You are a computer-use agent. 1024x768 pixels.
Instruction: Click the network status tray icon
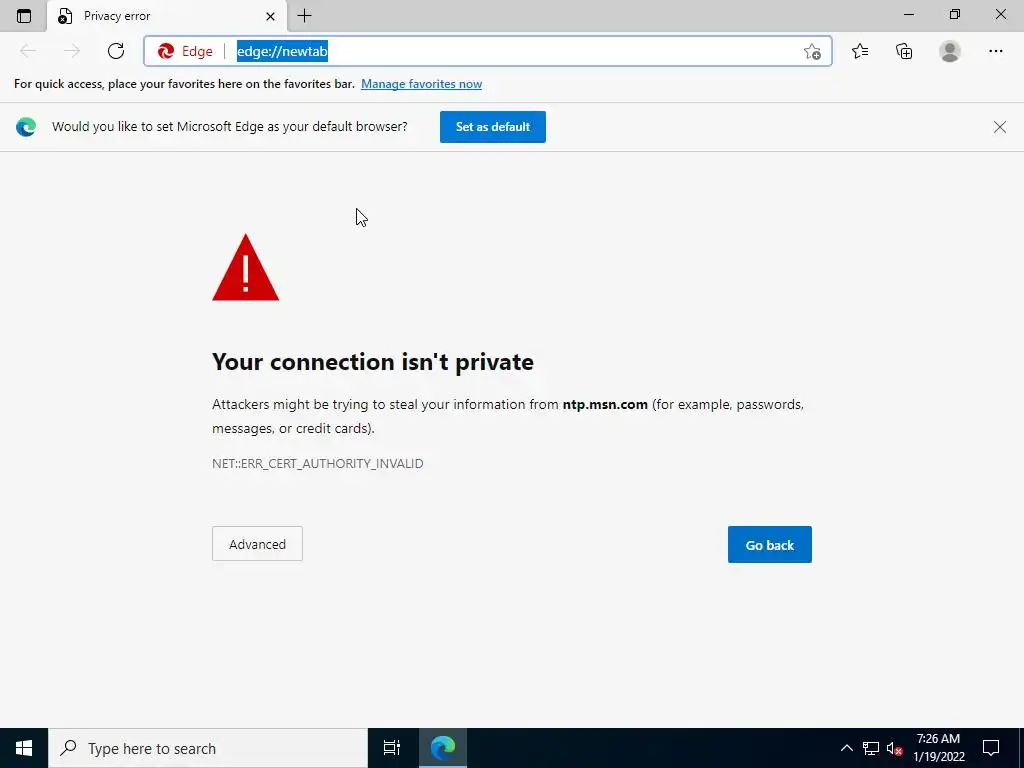pos(871,748)
